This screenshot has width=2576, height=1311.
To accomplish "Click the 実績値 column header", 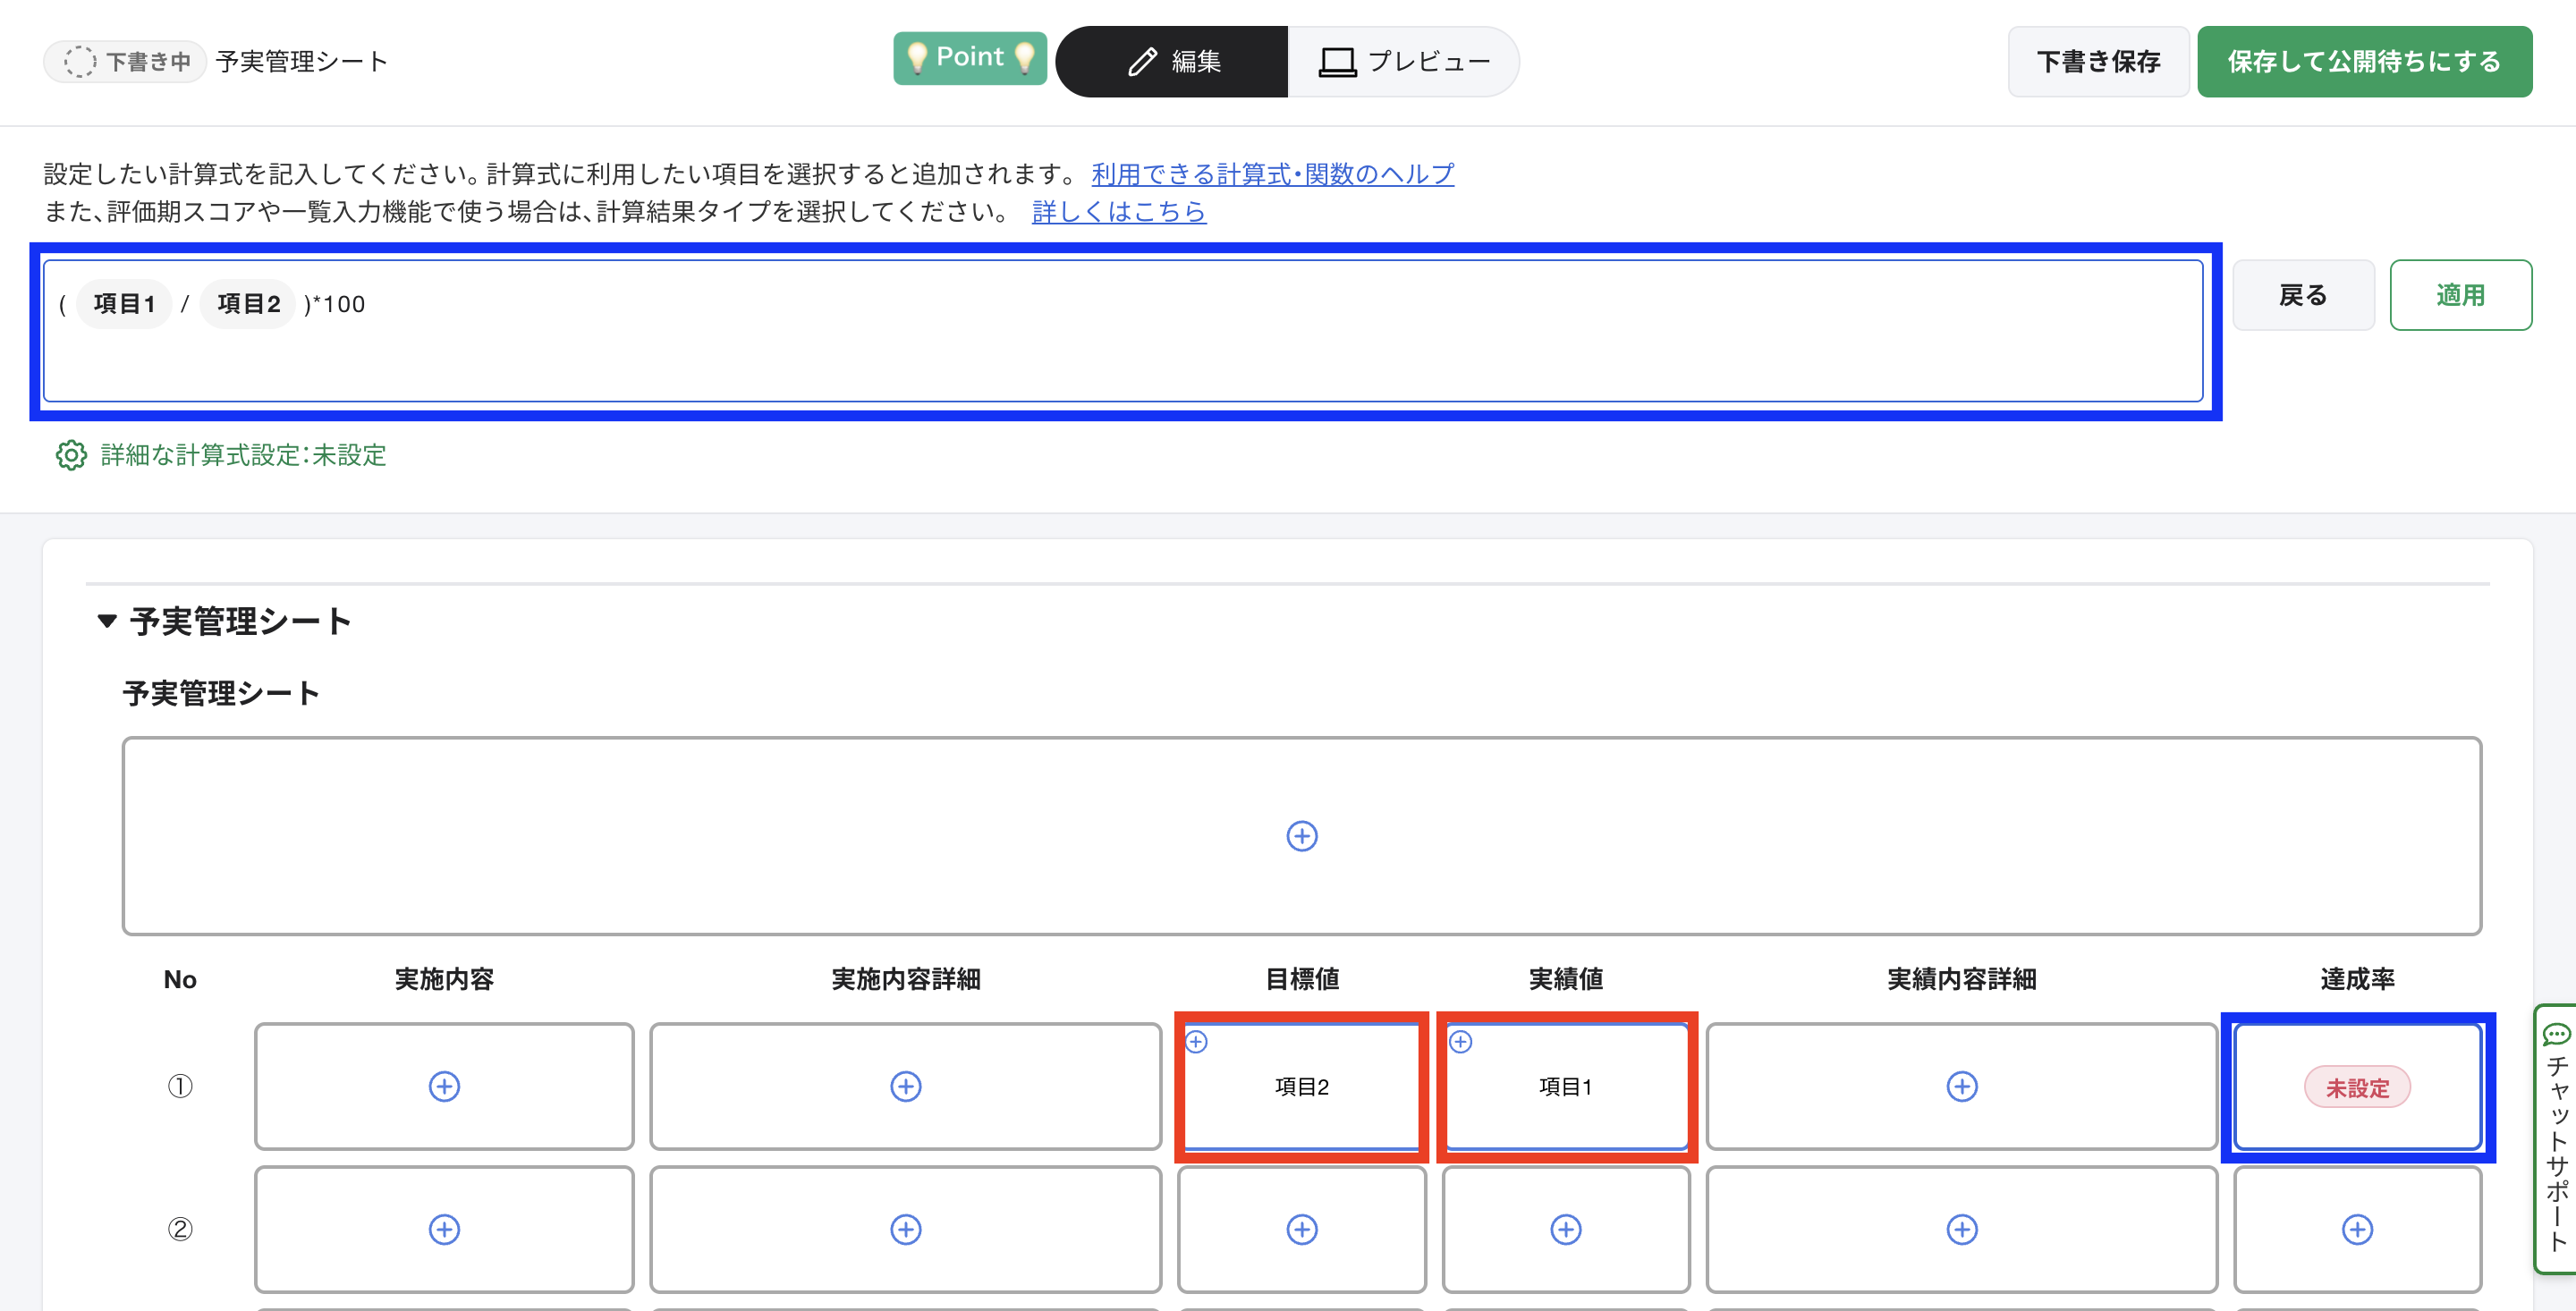I will click(x=1566, y=979).
